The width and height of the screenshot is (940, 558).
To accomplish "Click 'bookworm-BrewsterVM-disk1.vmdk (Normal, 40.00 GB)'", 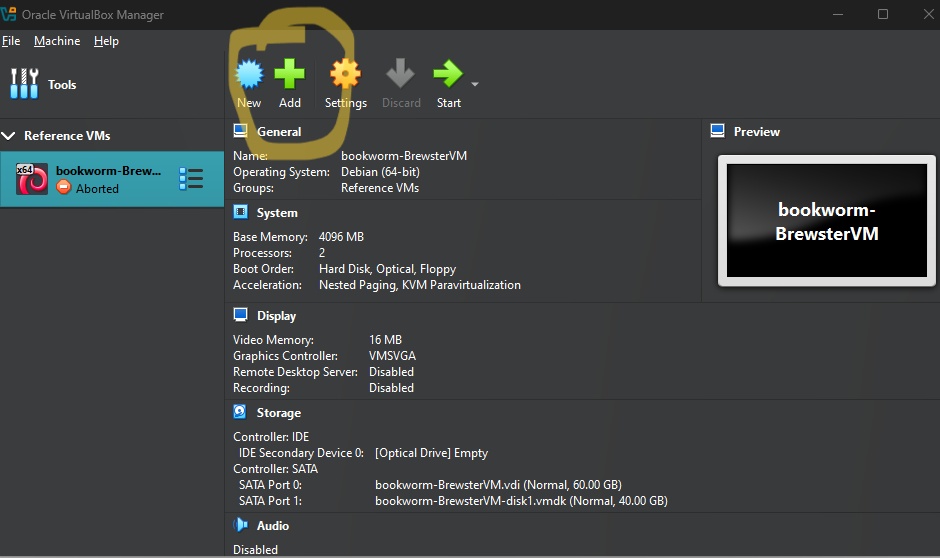I will 521,501.
